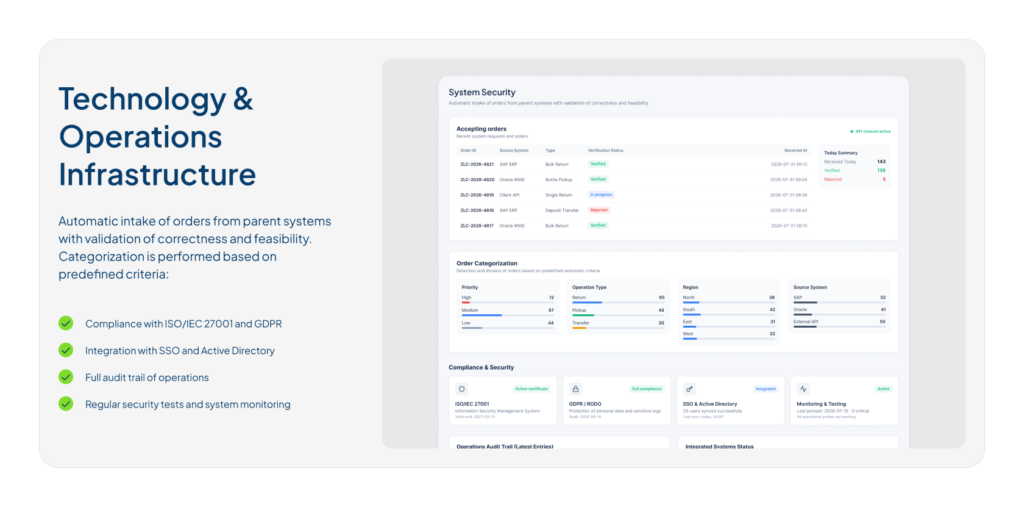The image size is (1024, 507).
Task: Click the green checkmark beside SSO and Active Directory integration
Action: pyautogui.click(x=66, y=350)
